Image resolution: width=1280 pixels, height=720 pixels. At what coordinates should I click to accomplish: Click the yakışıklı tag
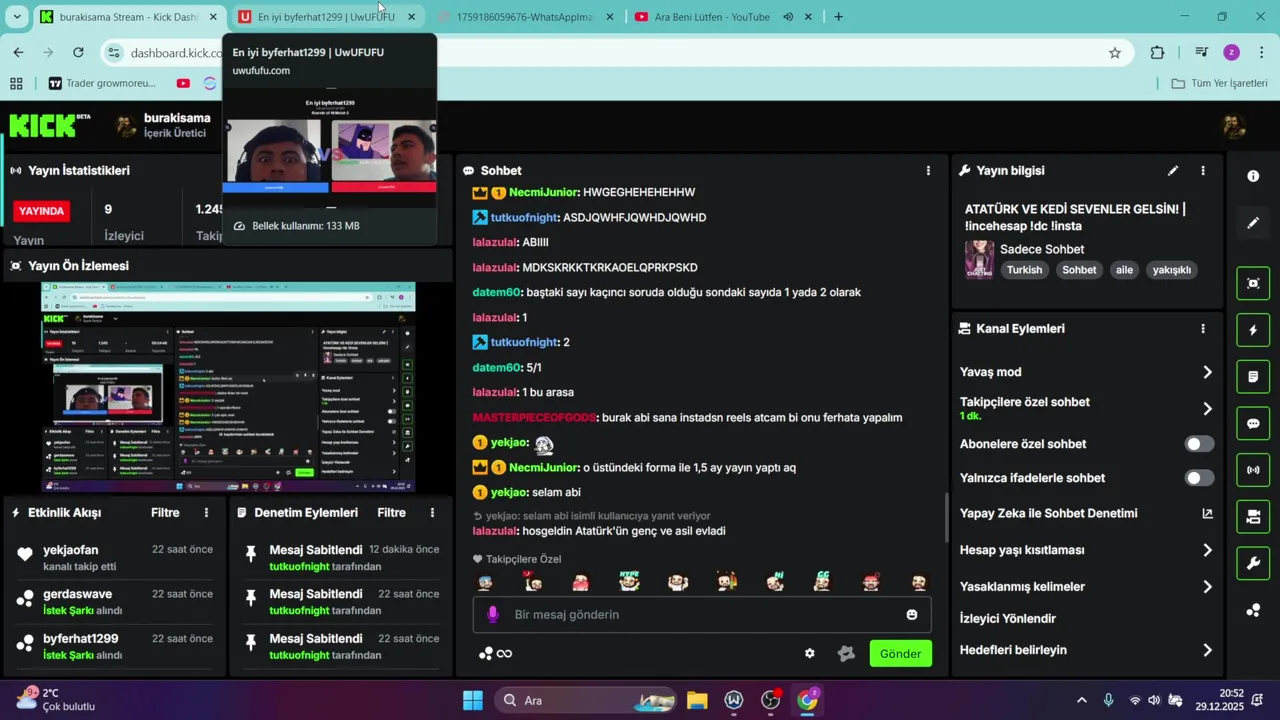[x=1171, y=270]
